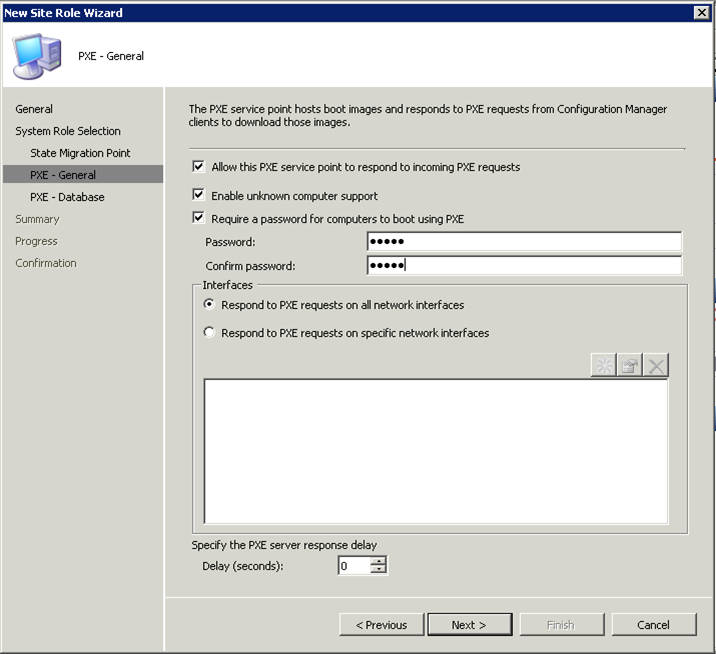Screen dimensions: 716x654
Task: Click the 'Specify the PXE server response delay' text
Action: pos(284,545)
